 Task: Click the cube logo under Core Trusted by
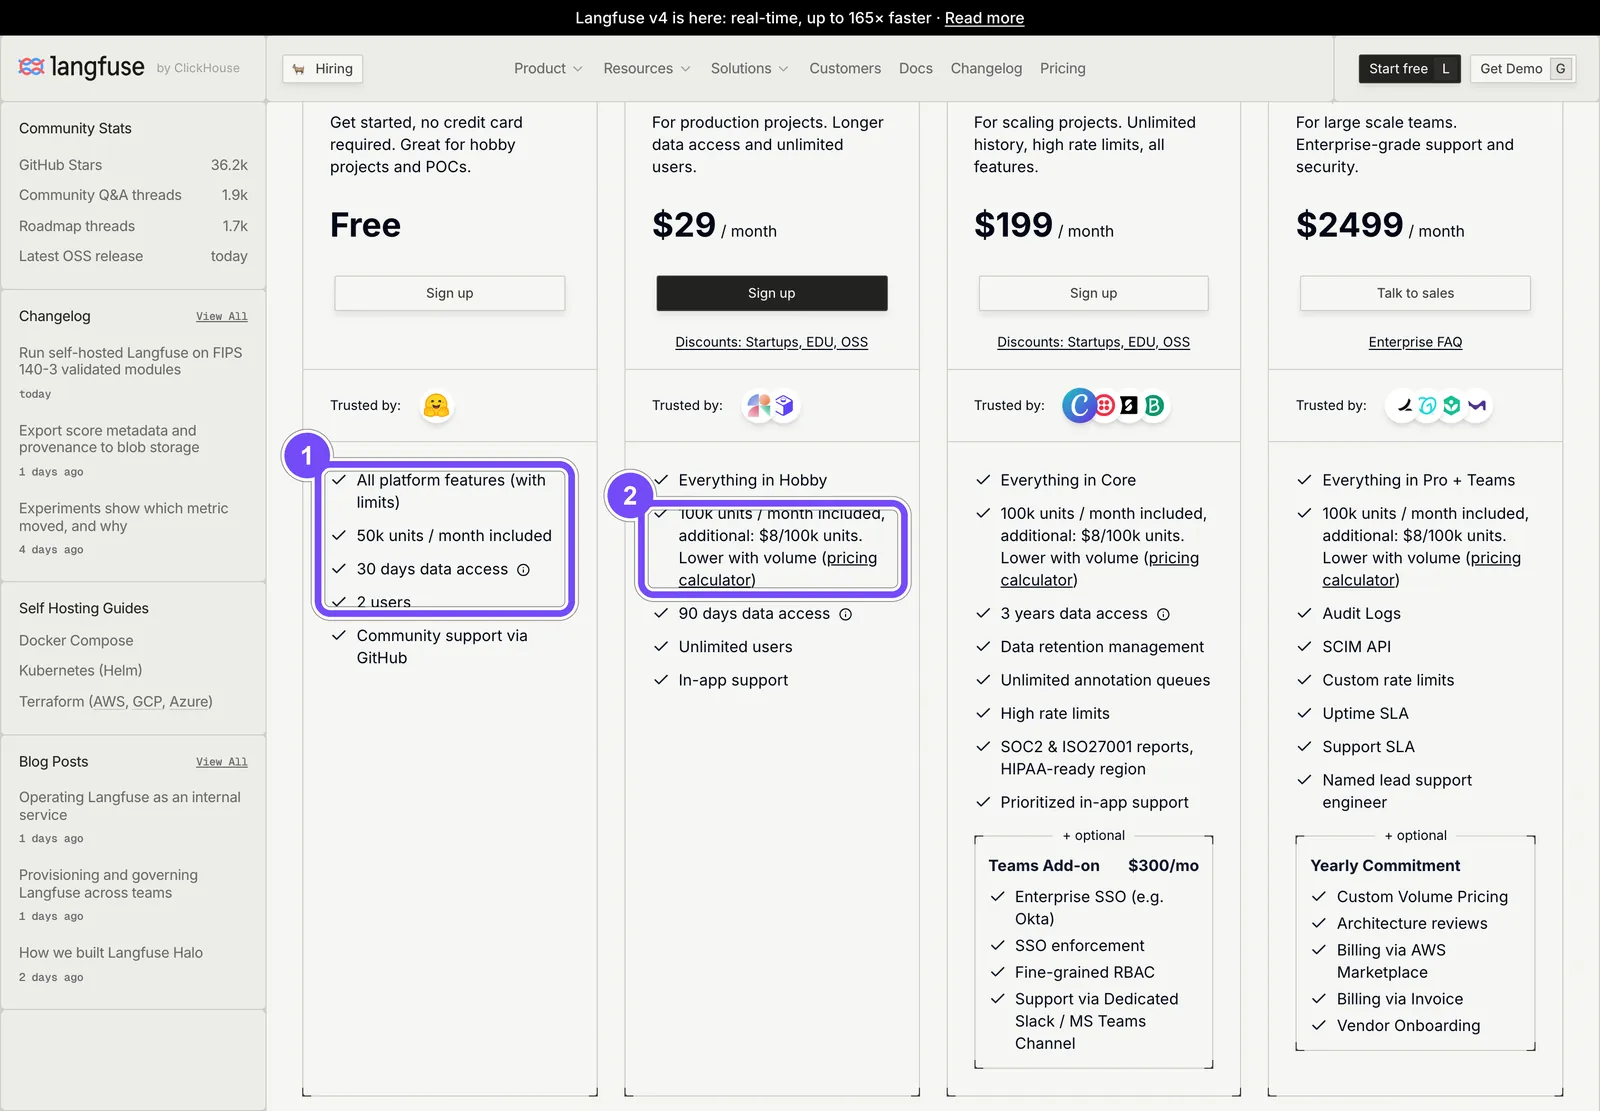(x=784, y=405)
